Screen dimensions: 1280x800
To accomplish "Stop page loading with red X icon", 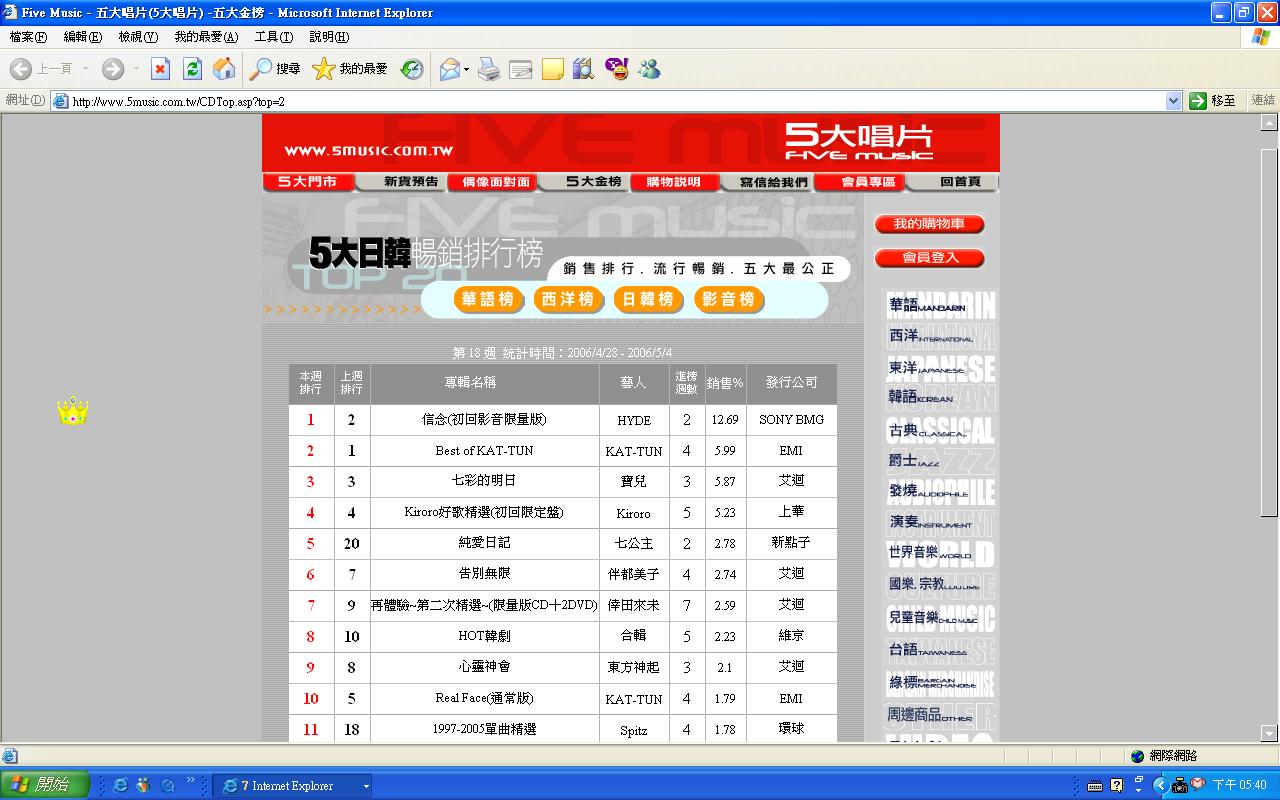I will point(160,69).
